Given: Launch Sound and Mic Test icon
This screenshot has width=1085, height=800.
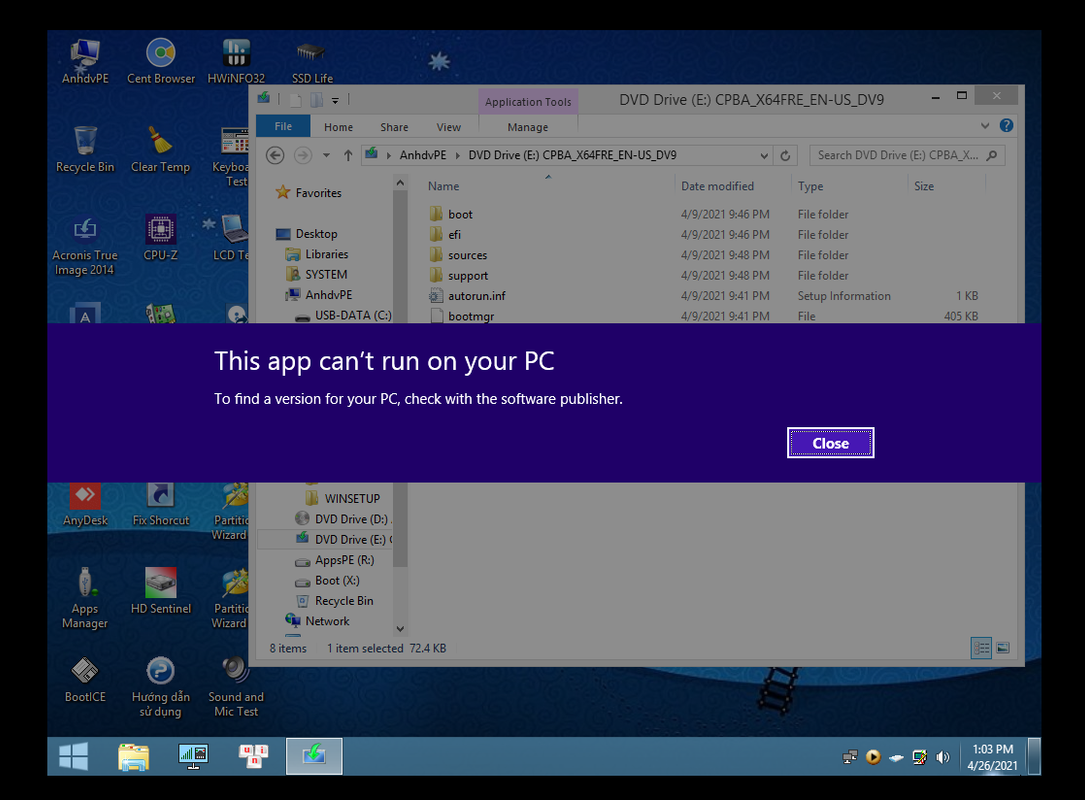Looking at the screenshot, I should pyautogui.click(x=236, y=687).
